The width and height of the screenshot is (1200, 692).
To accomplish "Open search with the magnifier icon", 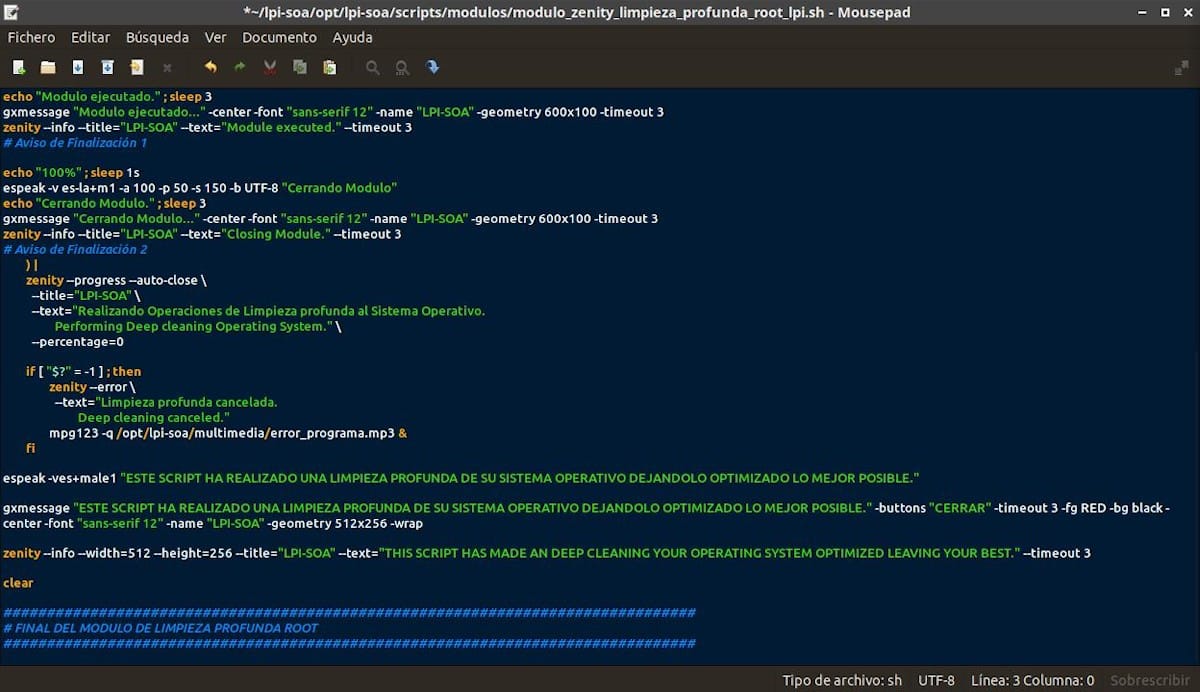I will (372, 67).
